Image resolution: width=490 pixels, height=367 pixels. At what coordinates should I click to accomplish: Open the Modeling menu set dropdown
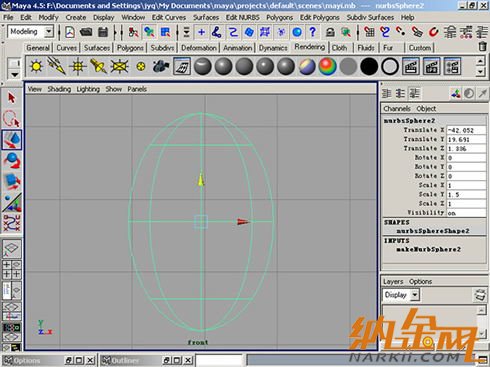(x=49, y=32)
